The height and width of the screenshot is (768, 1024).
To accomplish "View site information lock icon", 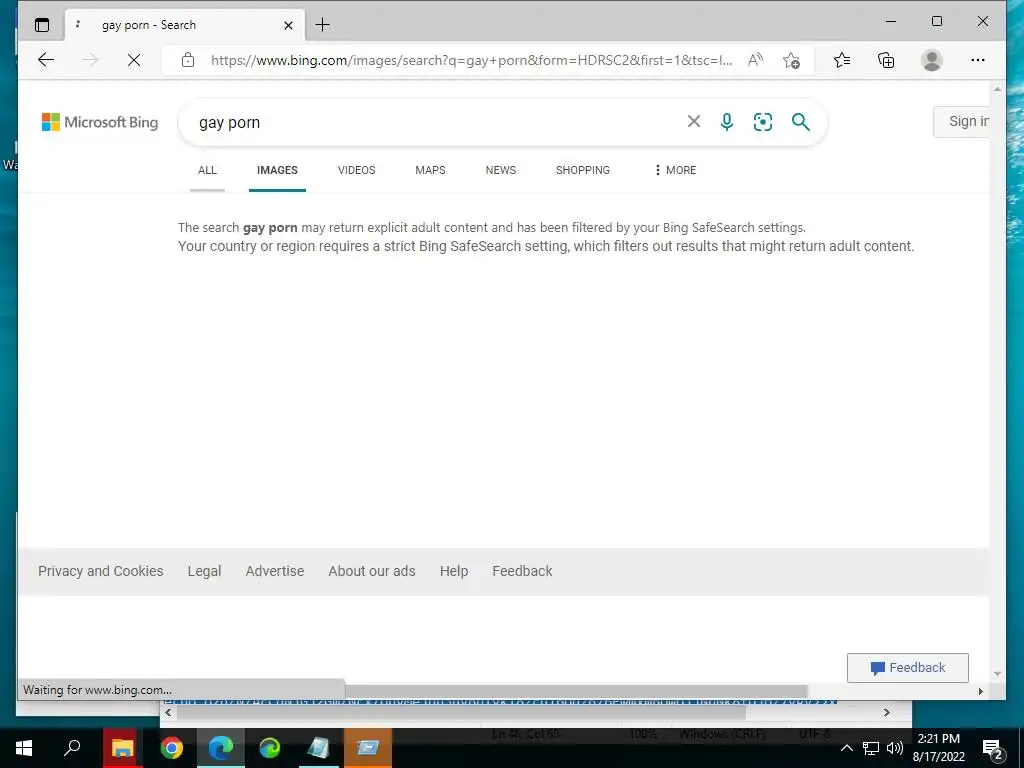I will point(188,60).
